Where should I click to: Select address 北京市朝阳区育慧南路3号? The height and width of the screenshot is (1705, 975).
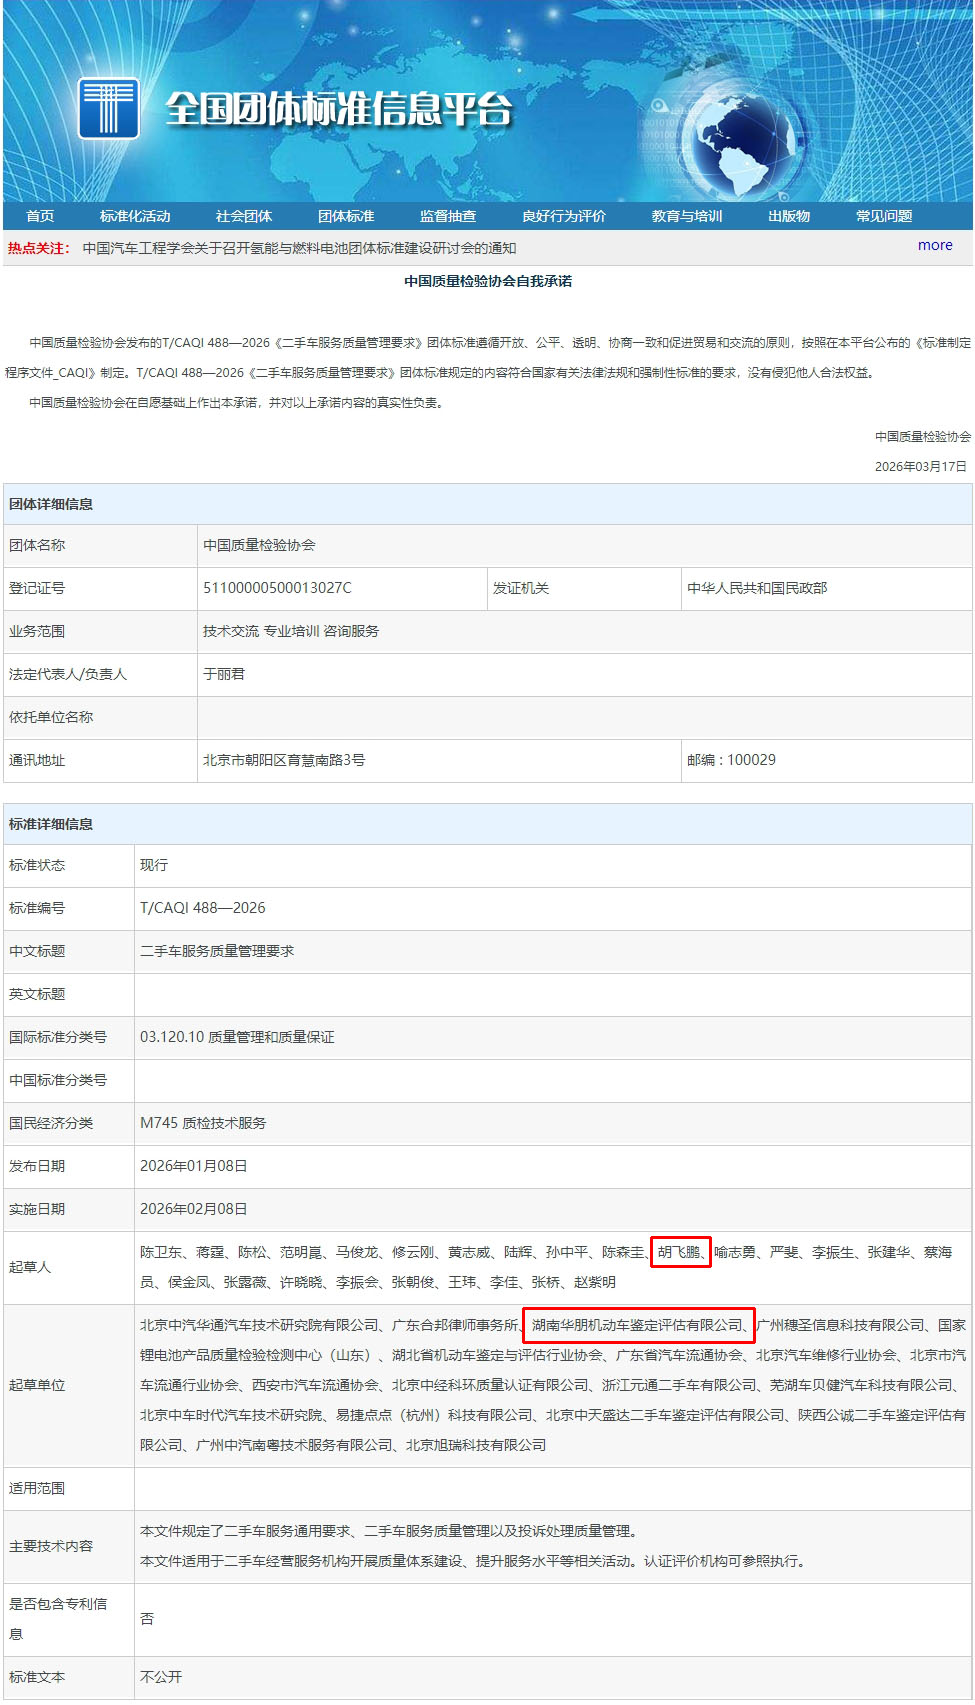(x=284, y=760)
